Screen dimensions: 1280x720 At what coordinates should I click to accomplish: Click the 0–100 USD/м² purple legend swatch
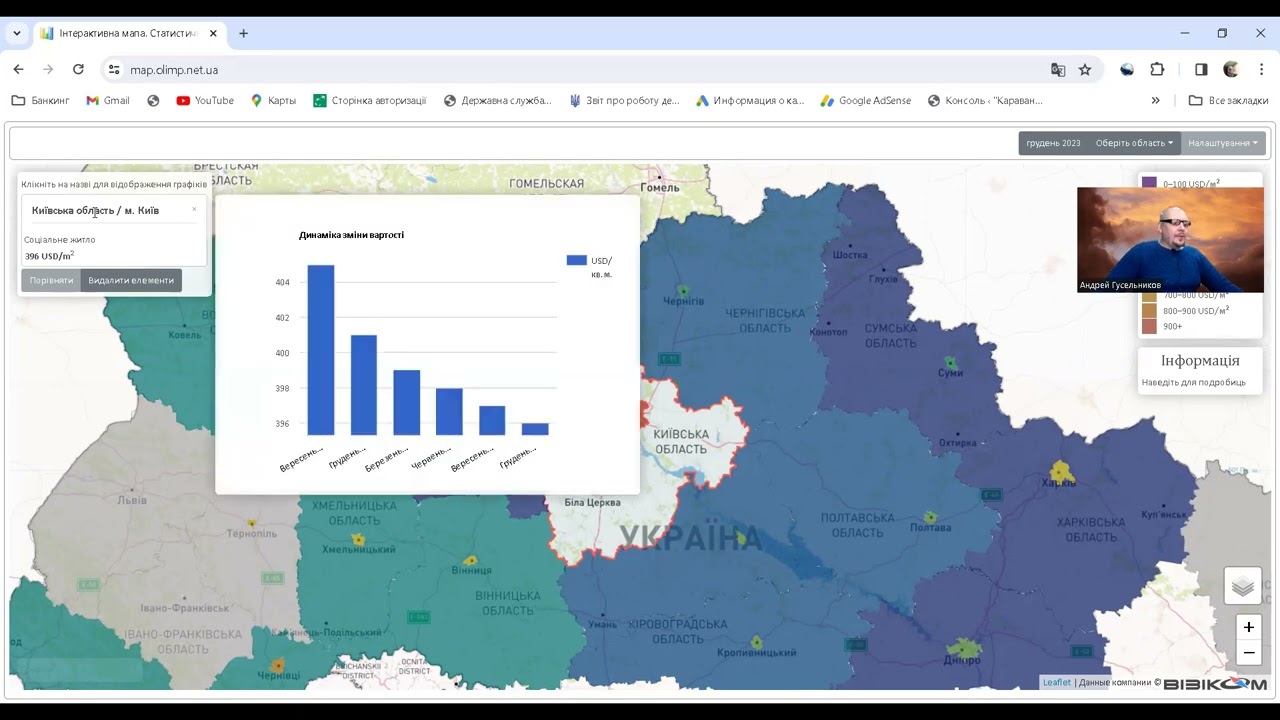point(1149,184)
